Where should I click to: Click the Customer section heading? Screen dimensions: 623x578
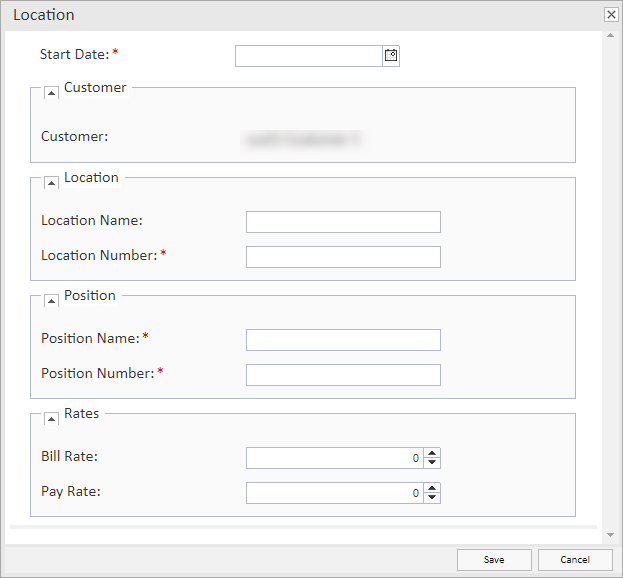click(95, 87)
